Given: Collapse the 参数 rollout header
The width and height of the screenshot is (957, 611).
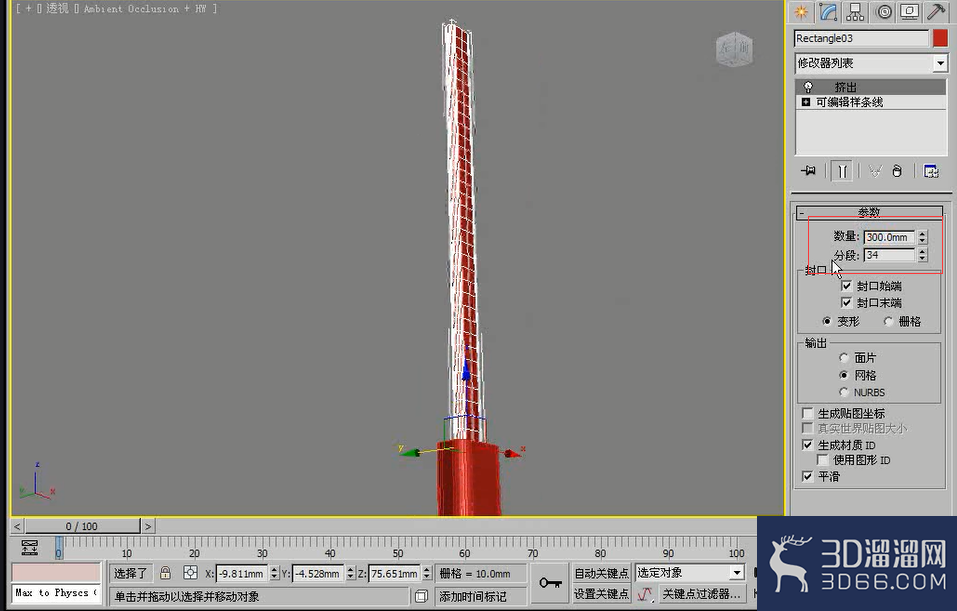Looking at the screenshot, I should point(869,212).
